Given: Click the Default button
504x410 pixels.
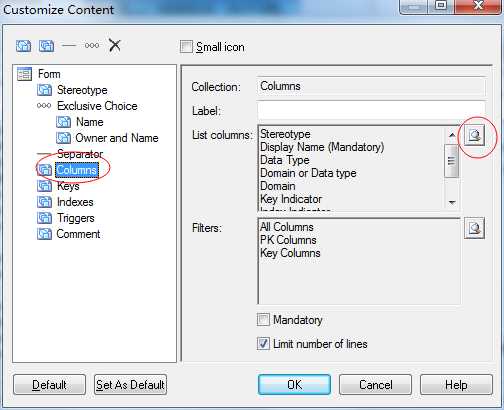Looking at the screenshot, I should (49, 385).
